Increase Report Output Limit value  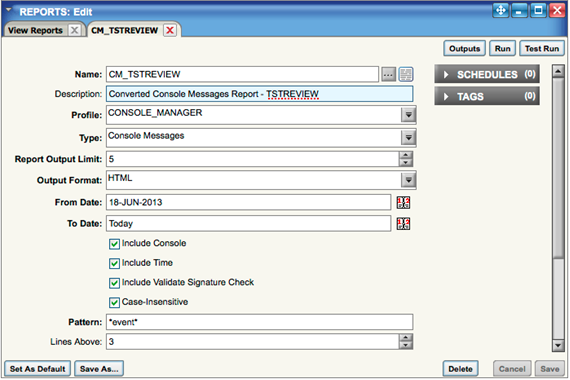click(x=406, y=155)
